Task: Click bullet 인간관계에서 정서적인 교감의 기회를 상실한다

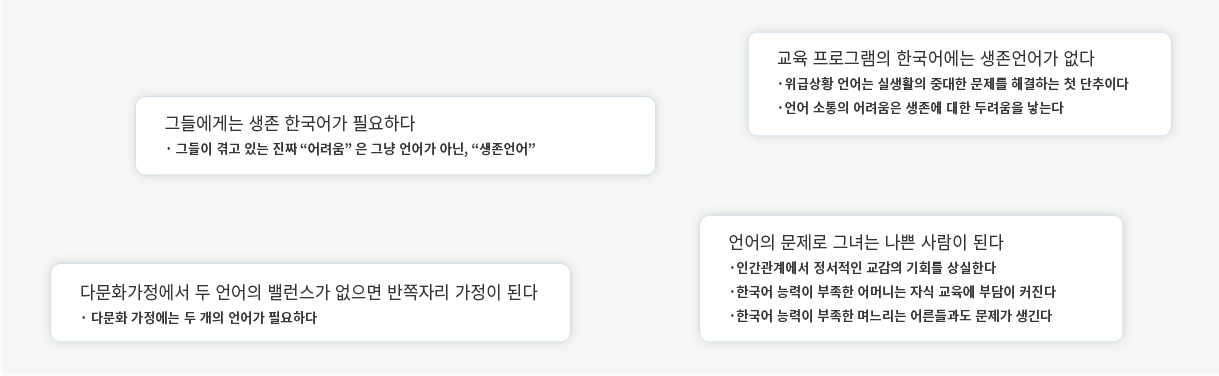Action: pyautogui.click(x=861, y=268)
